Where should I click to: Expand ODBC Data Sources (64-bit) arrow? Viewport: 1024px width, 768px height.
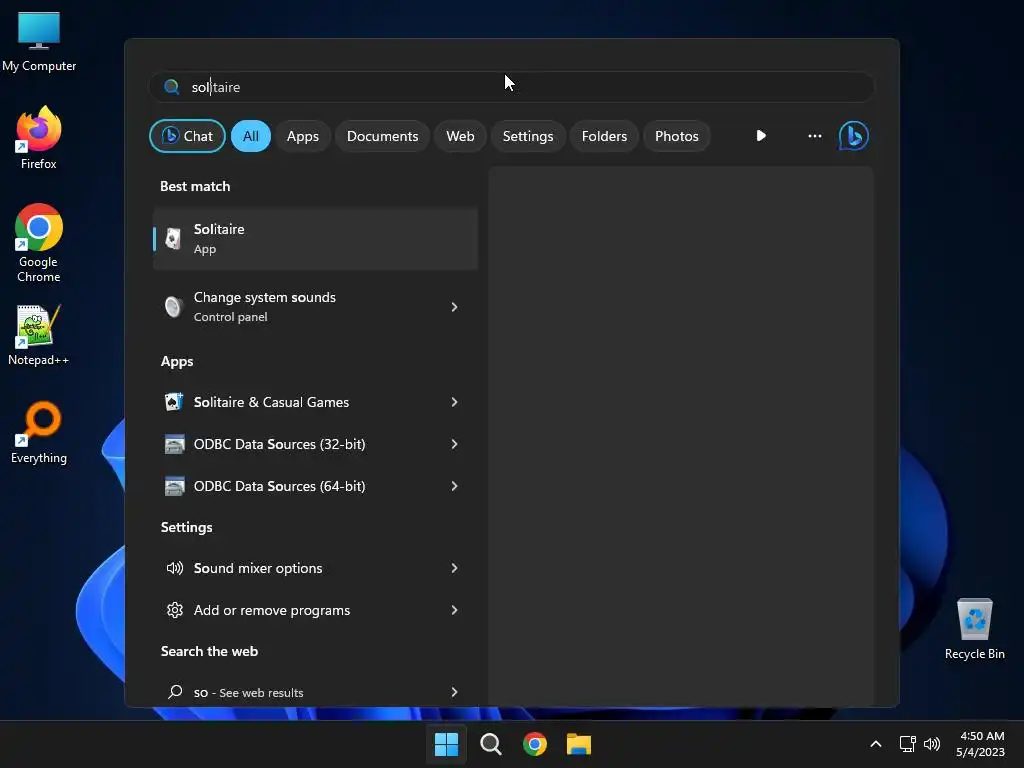coord(455,486)
